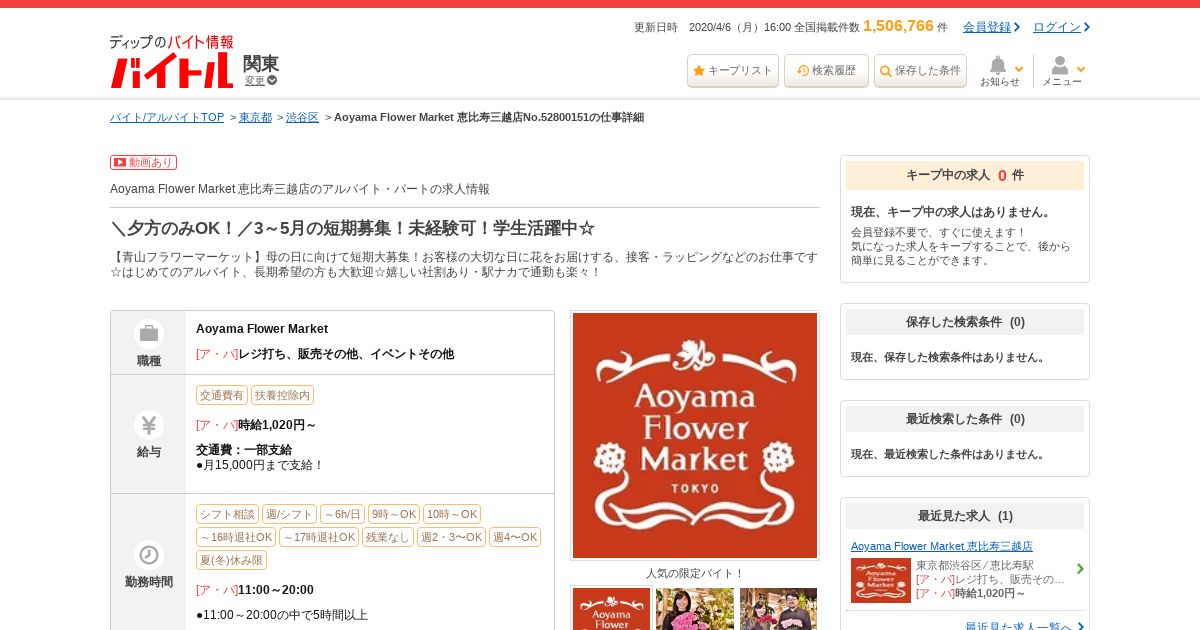
Task: Click the ～17時退社OK tag
Action: tap(319, 537)
